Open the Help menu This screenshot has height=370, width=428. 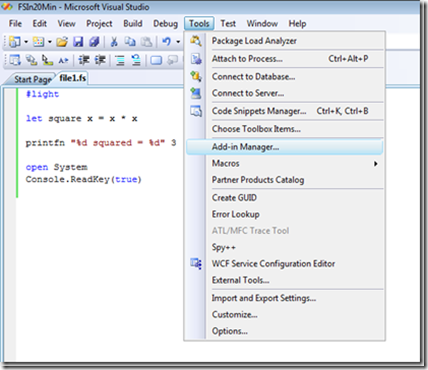297,24
